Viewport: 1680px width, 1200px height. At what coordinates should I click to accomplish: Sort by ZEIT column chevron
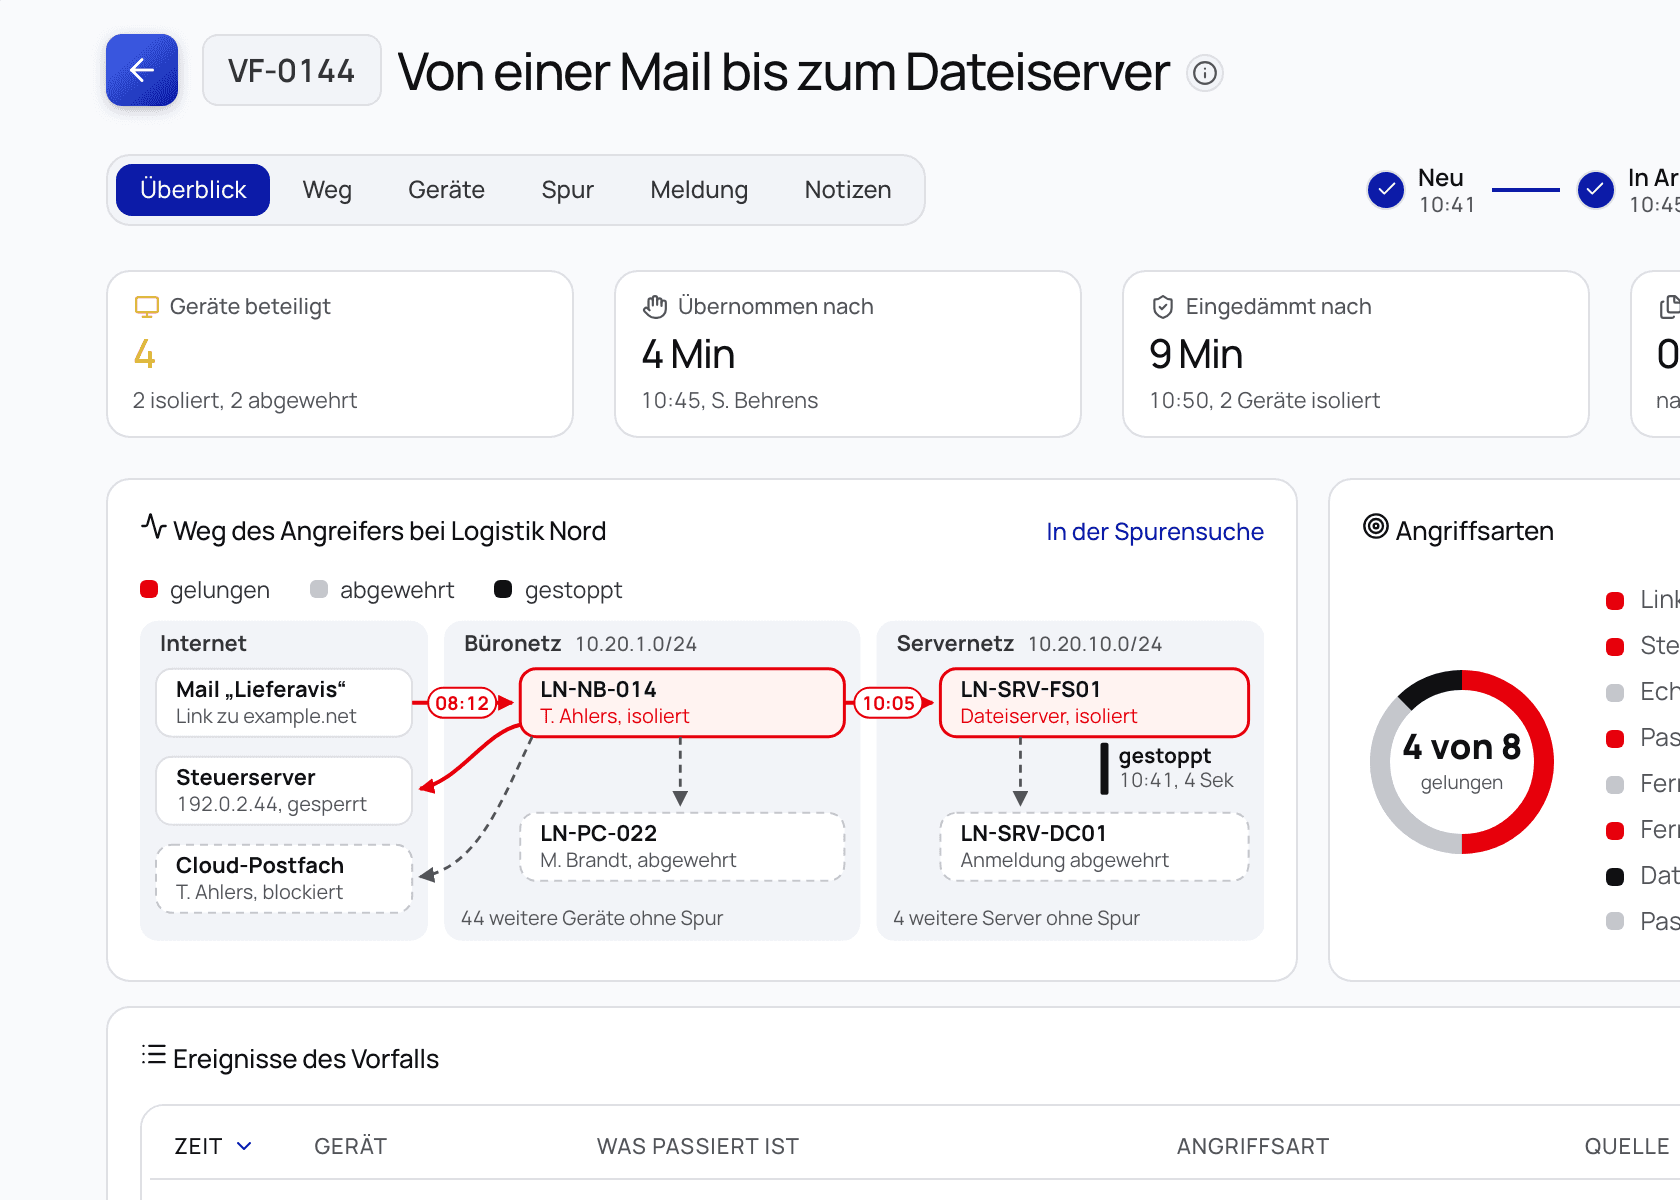[244, 1146]
